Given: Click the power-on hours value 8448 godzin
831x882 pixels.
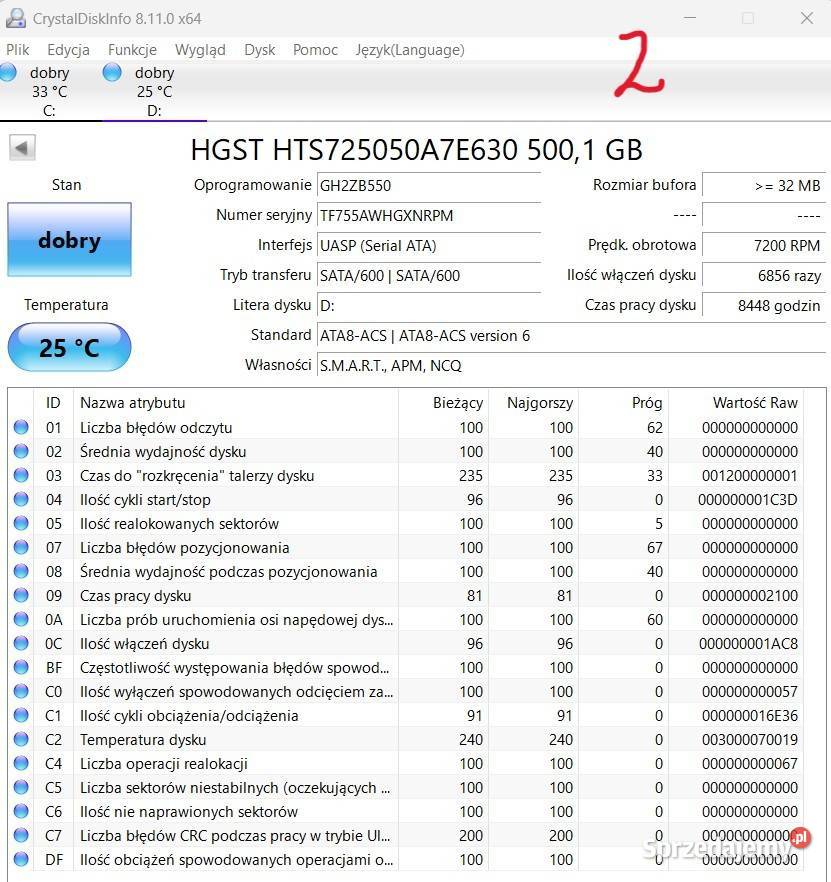Looking at the screenshot, I should [763, 305].
